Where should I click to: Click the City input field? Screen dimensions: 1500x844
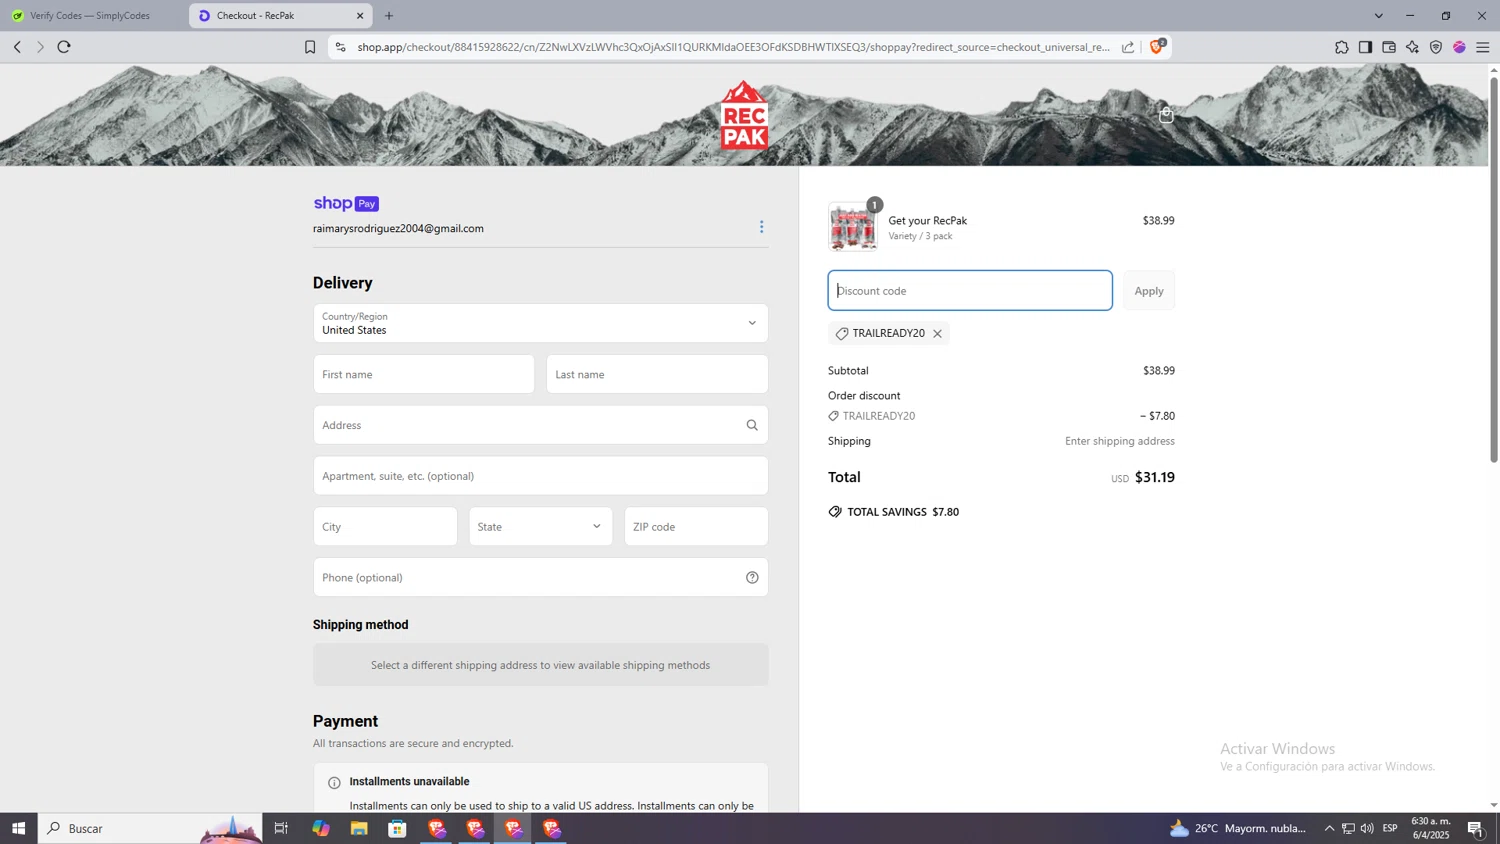(x=385, y=527)
